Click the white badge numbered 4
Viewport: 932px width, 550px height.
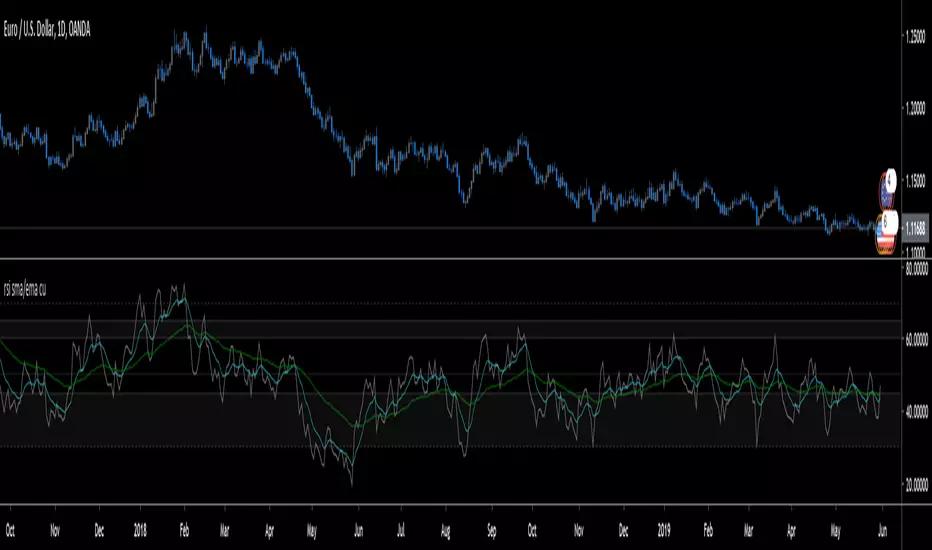pyautogui.click(x=890, y=178)
